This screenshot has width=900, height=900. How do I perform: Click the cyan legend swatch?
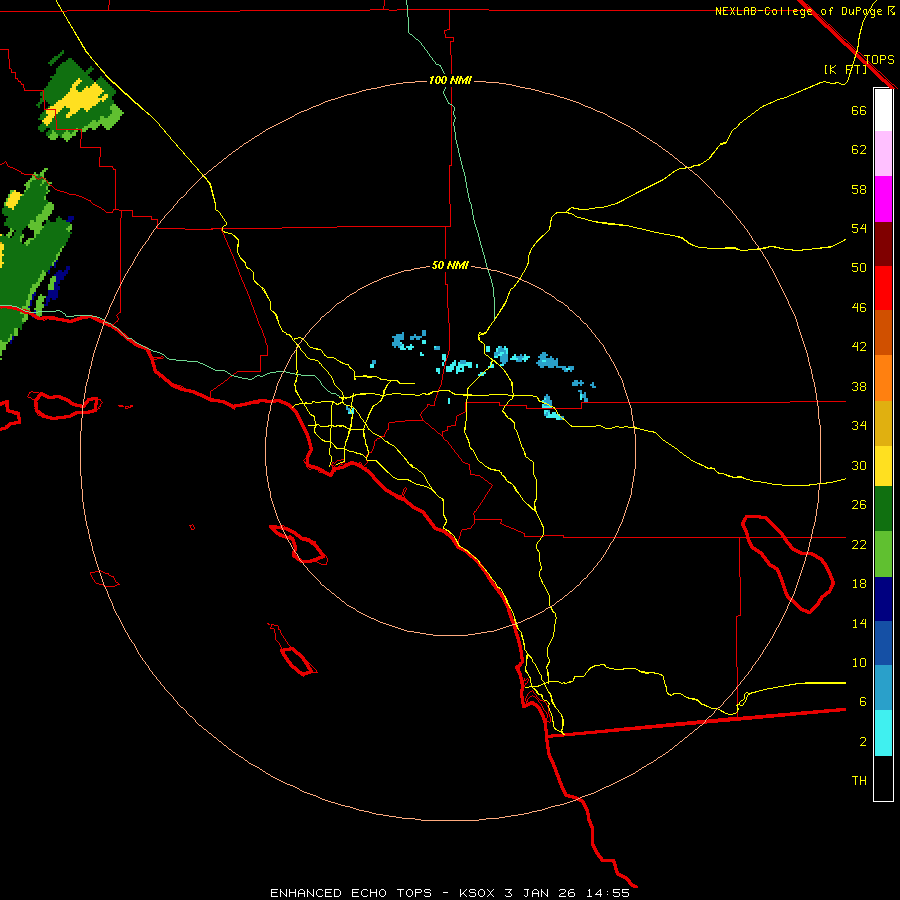pos(883,733)
